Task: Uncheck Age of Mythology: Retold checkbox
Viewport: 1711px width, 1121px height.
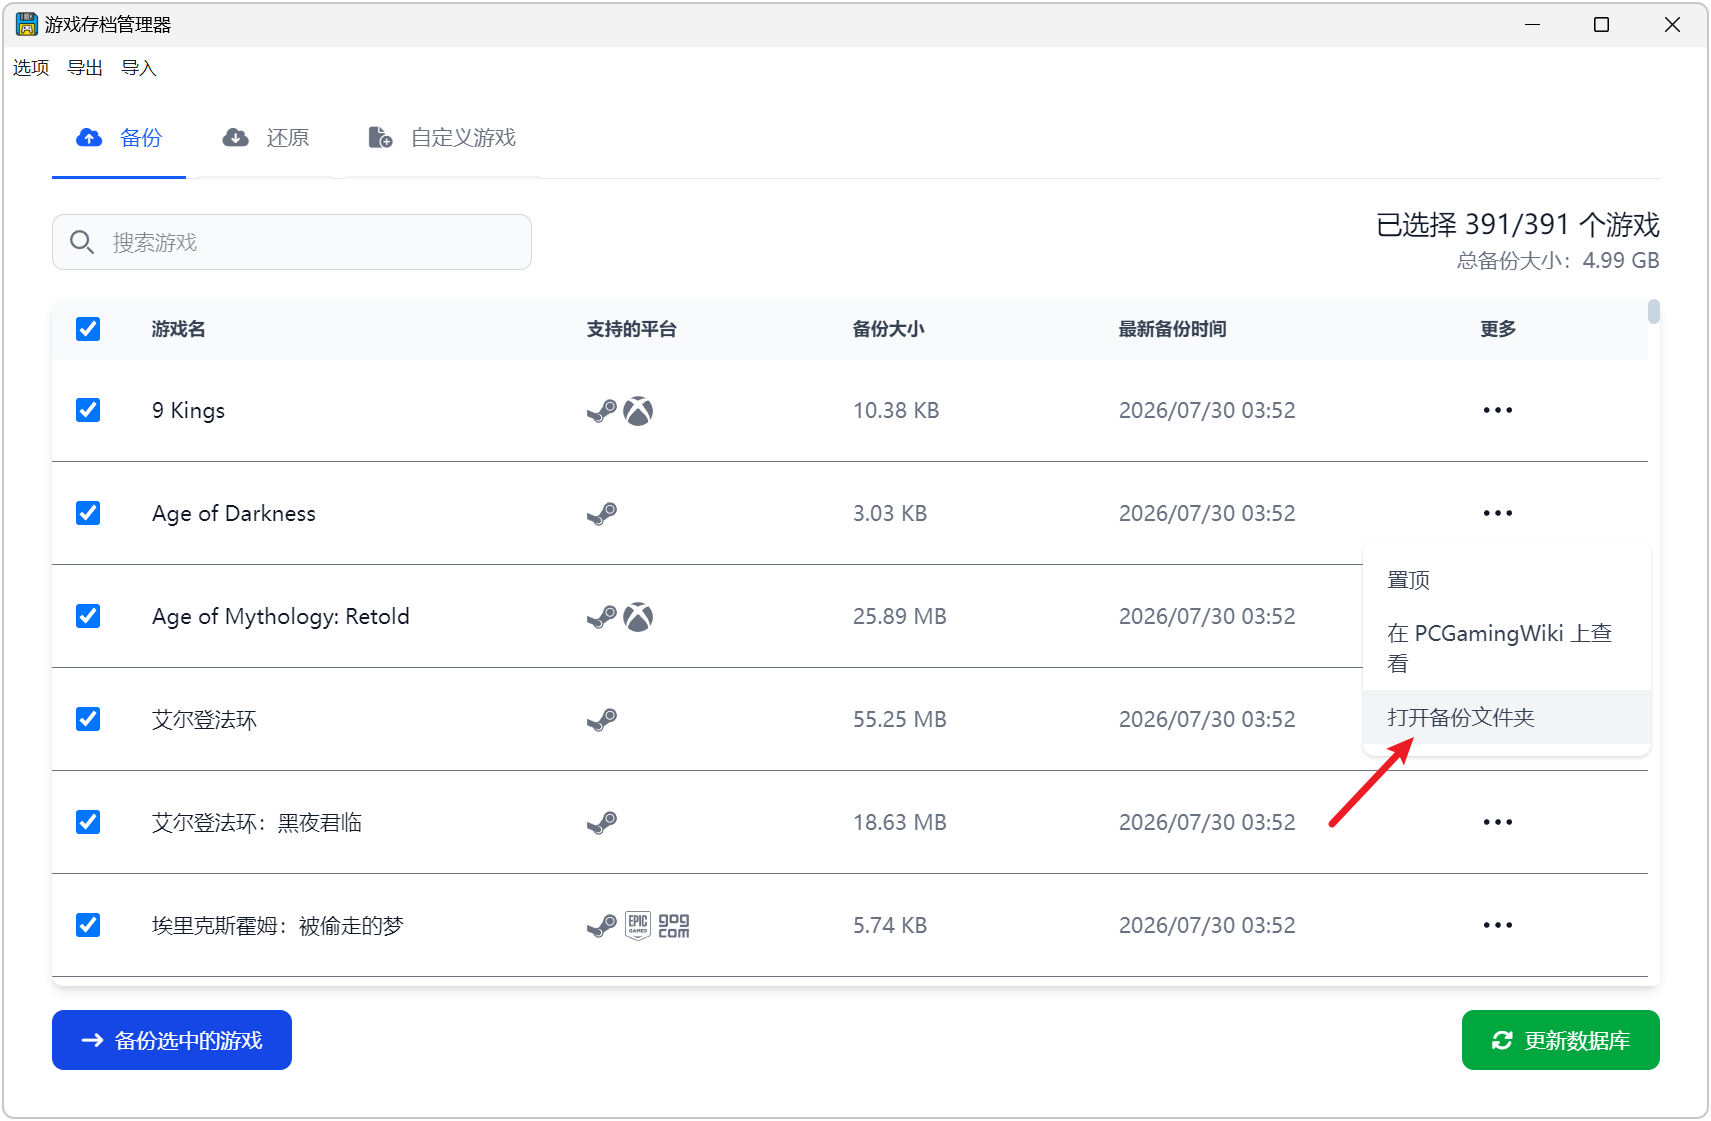Action: point(88,616)
